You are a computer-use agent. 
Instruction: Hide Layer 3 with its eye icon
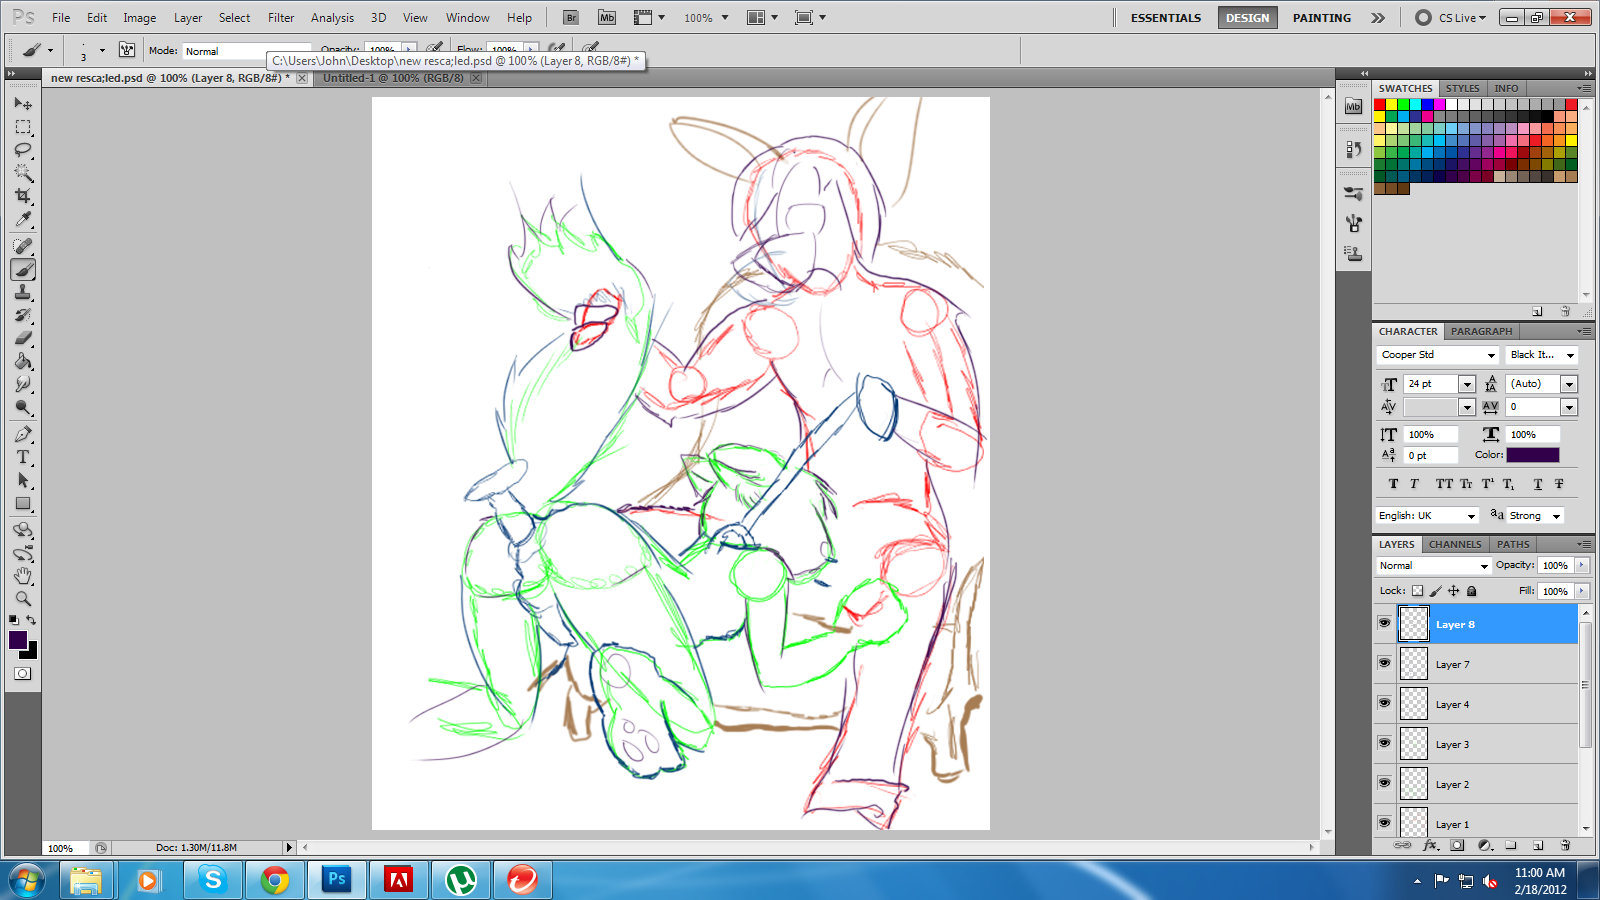tap(1384, 743)
